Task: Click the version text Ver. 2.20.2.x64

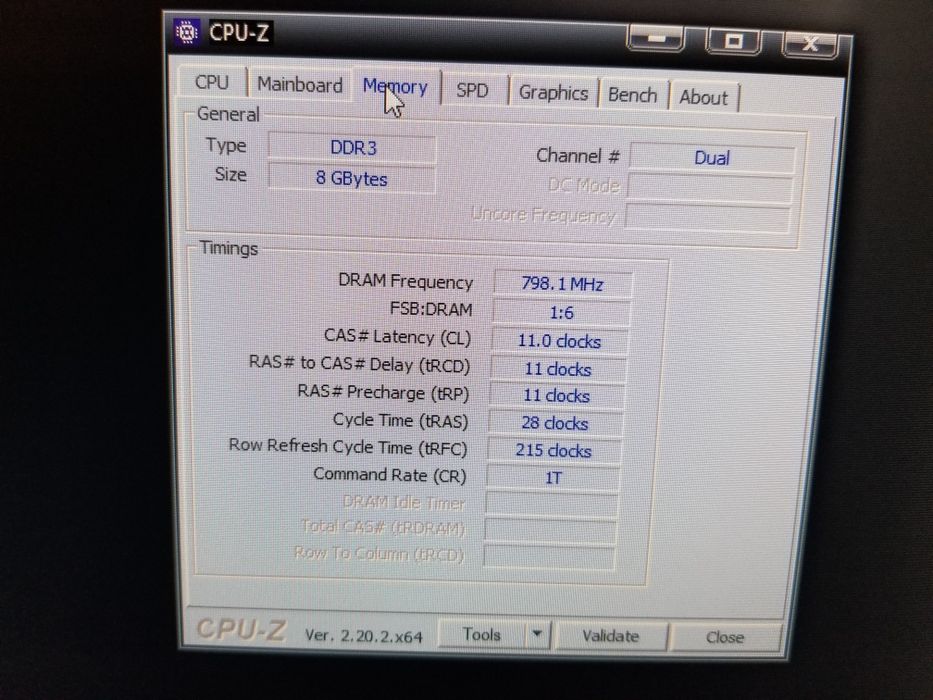Action: [364, 636]
